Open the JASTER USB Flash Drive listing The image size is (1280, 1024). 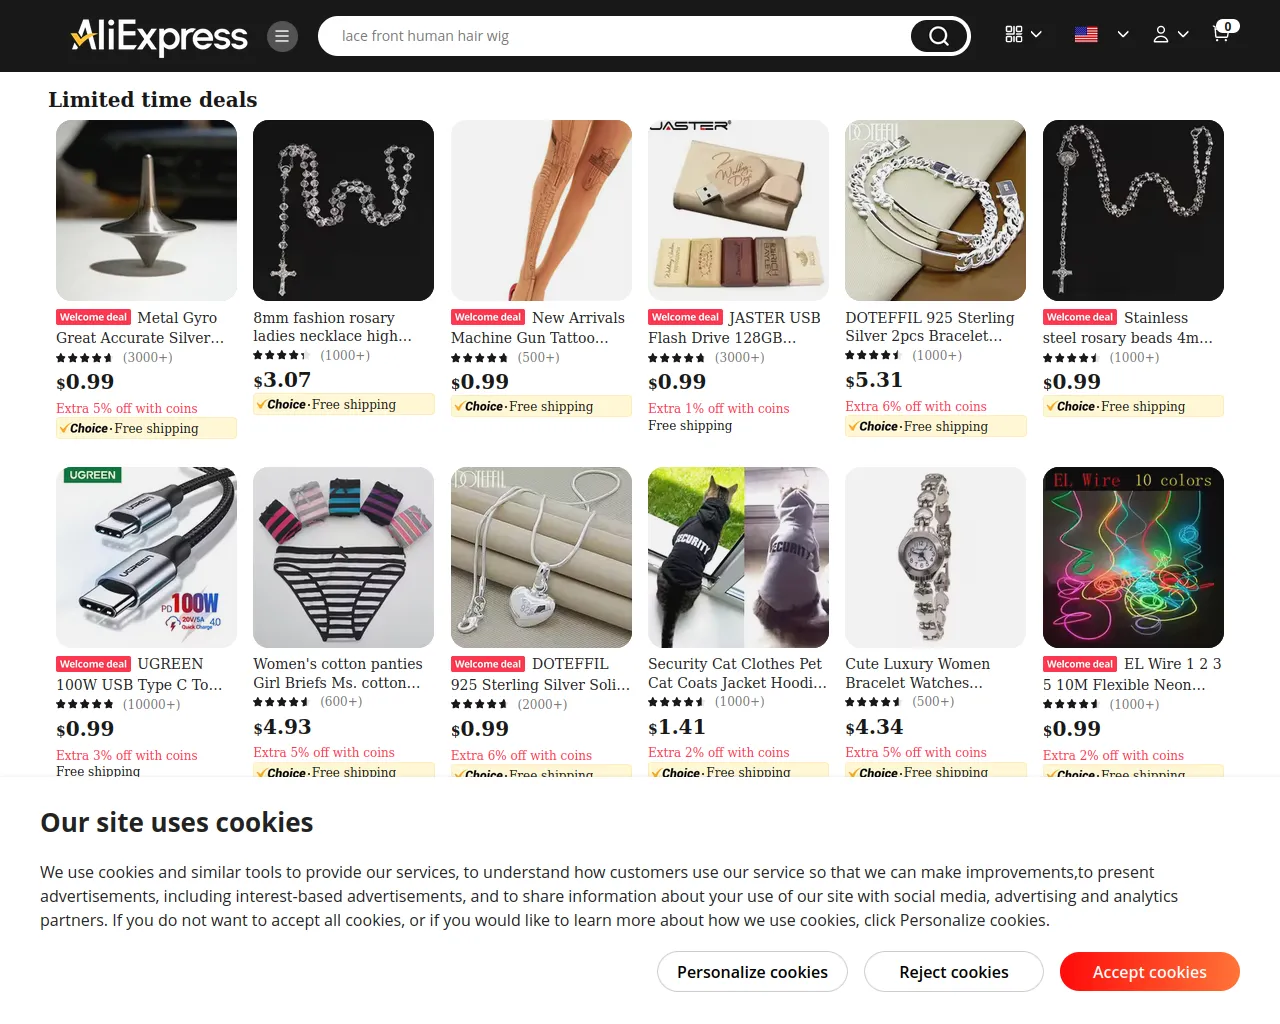click(x=734, y=327)
